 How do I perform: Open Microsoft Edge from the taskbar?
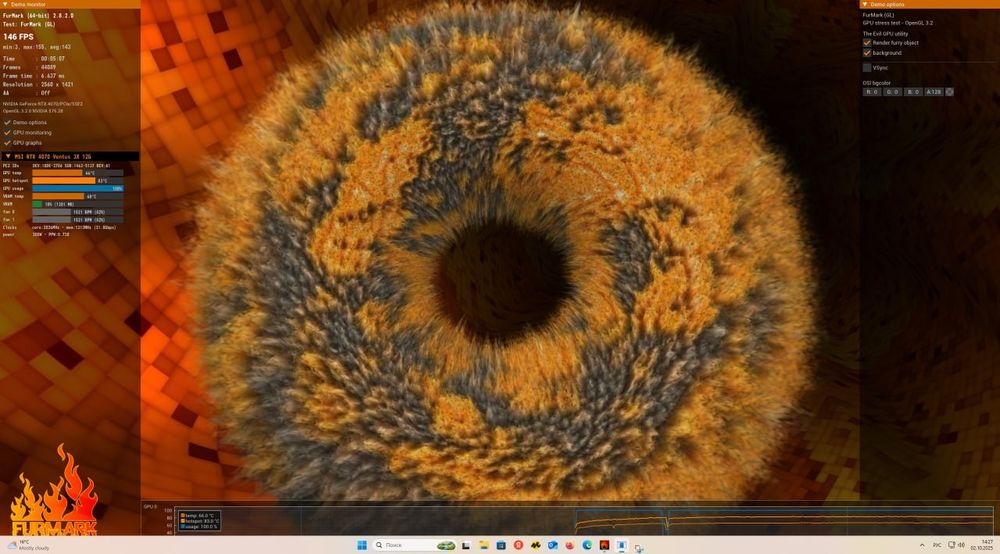coord(587,546)
